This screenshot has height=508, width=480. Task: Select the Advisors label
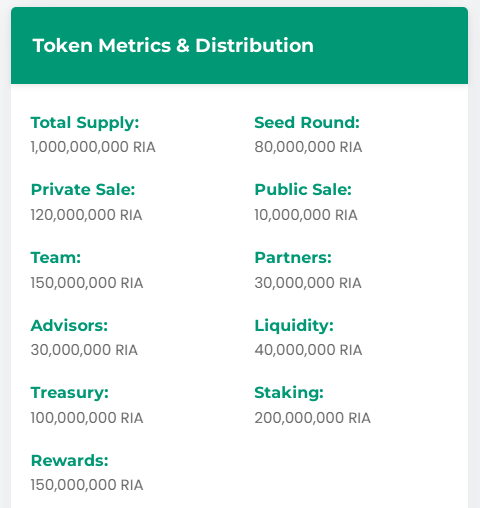69,325
